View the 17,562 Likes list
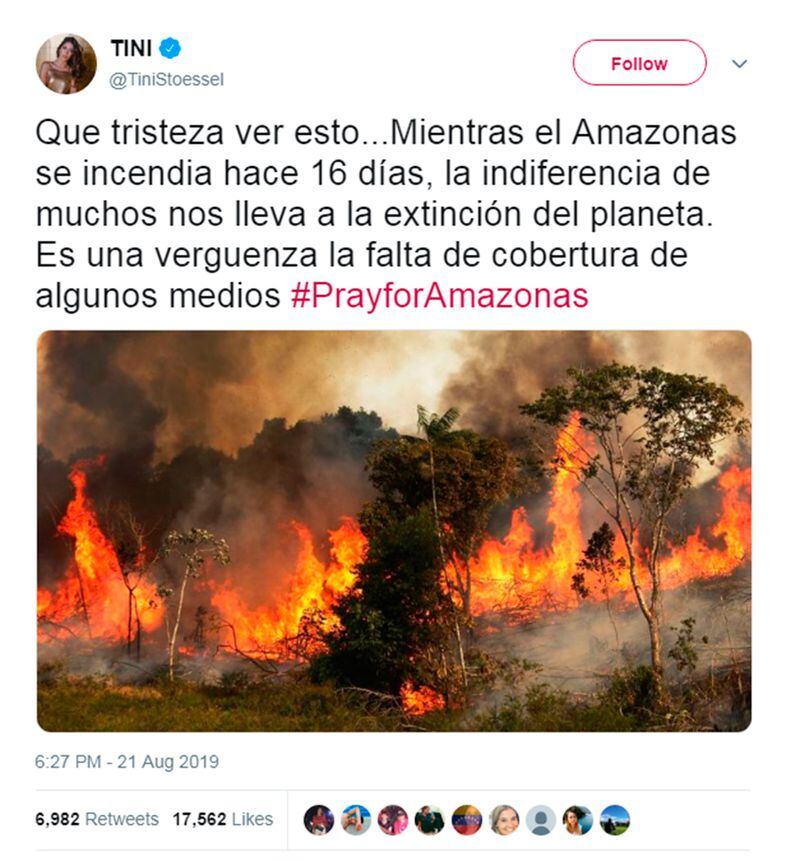Viewport: 800px width, 861px height. pyautogui.click(x=222, y=819)
